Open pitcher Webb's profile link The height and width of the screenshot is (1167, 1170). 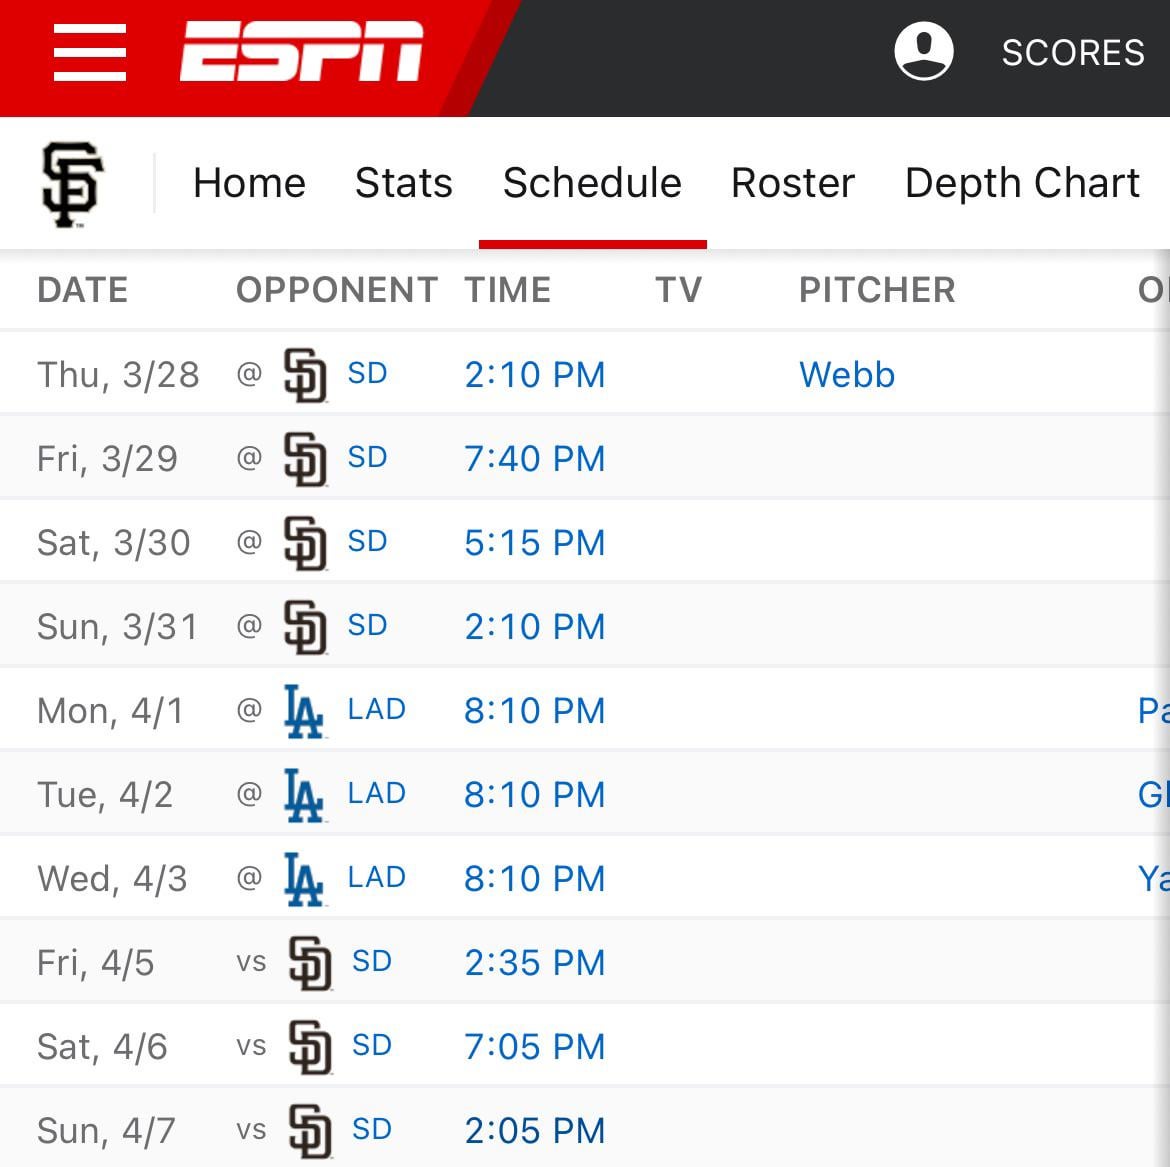coord(847,375)
